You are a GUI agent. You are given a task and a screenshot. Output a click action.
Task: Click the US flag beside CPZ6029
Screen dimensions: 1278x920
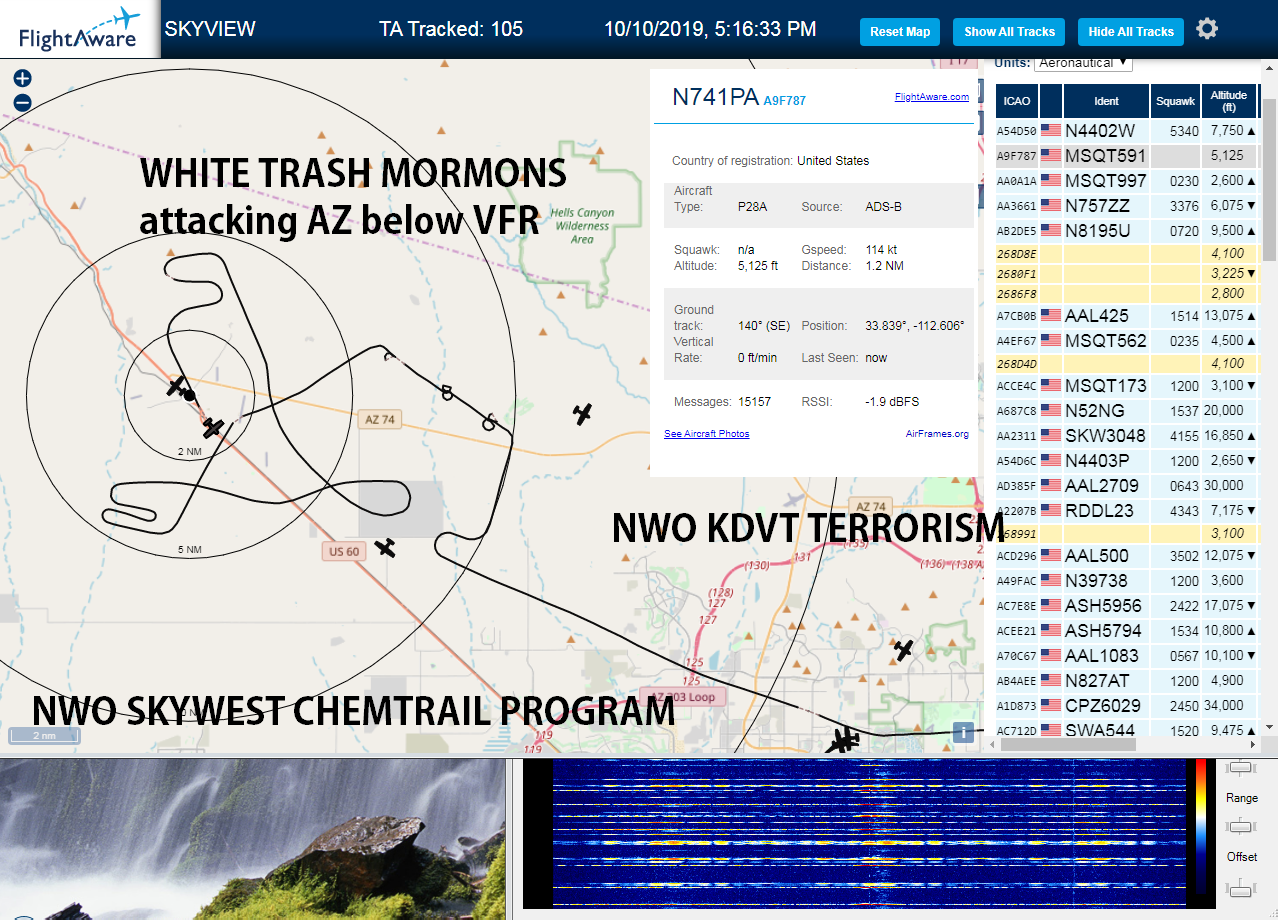point(1051,705)
